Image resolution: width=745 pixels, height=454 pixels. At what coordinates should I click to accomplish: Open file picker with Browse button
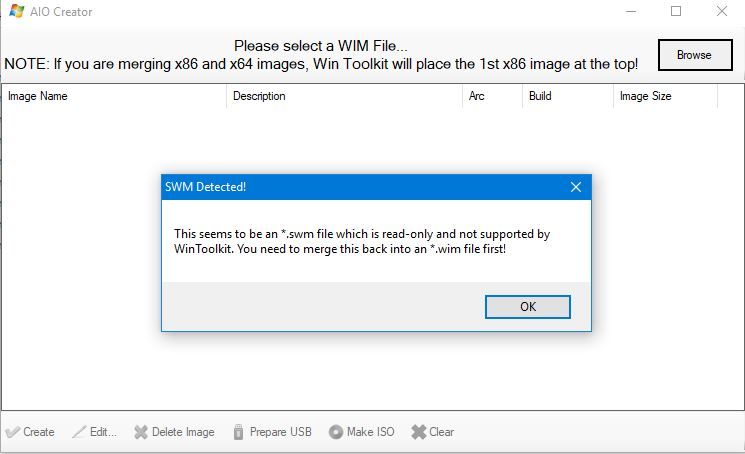coord(695,55)
